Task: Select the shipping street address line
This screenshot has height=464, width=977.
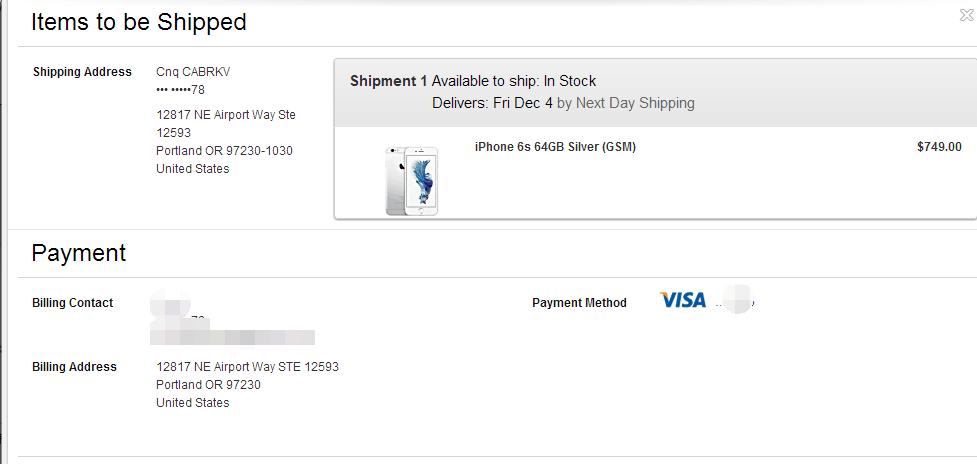Action: point(225,115)
